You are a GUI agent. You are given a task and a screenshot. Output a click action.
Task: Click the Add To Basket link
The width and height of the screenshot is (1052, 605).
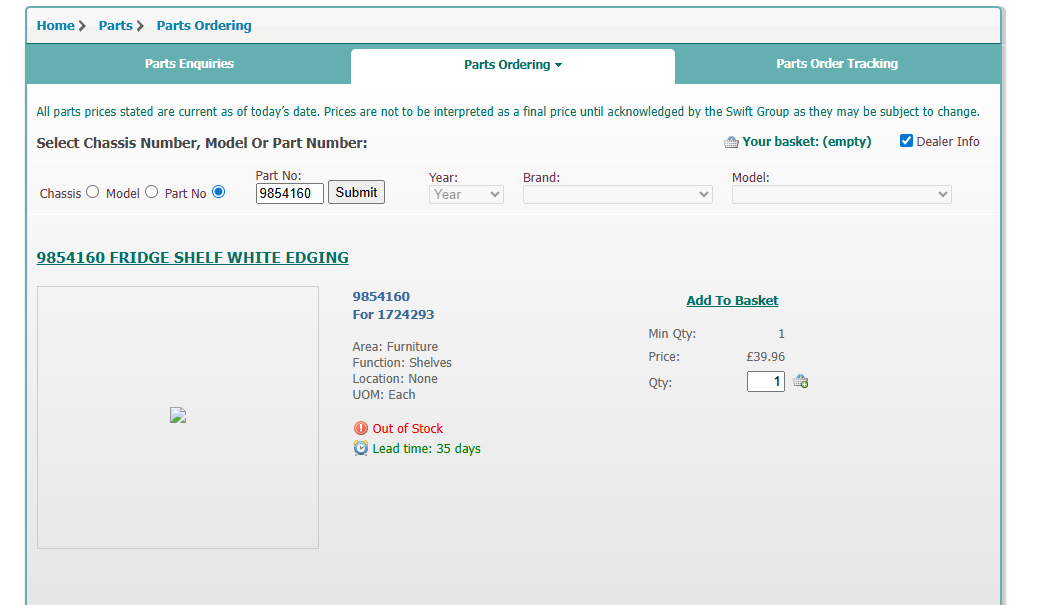click(732, 300)
